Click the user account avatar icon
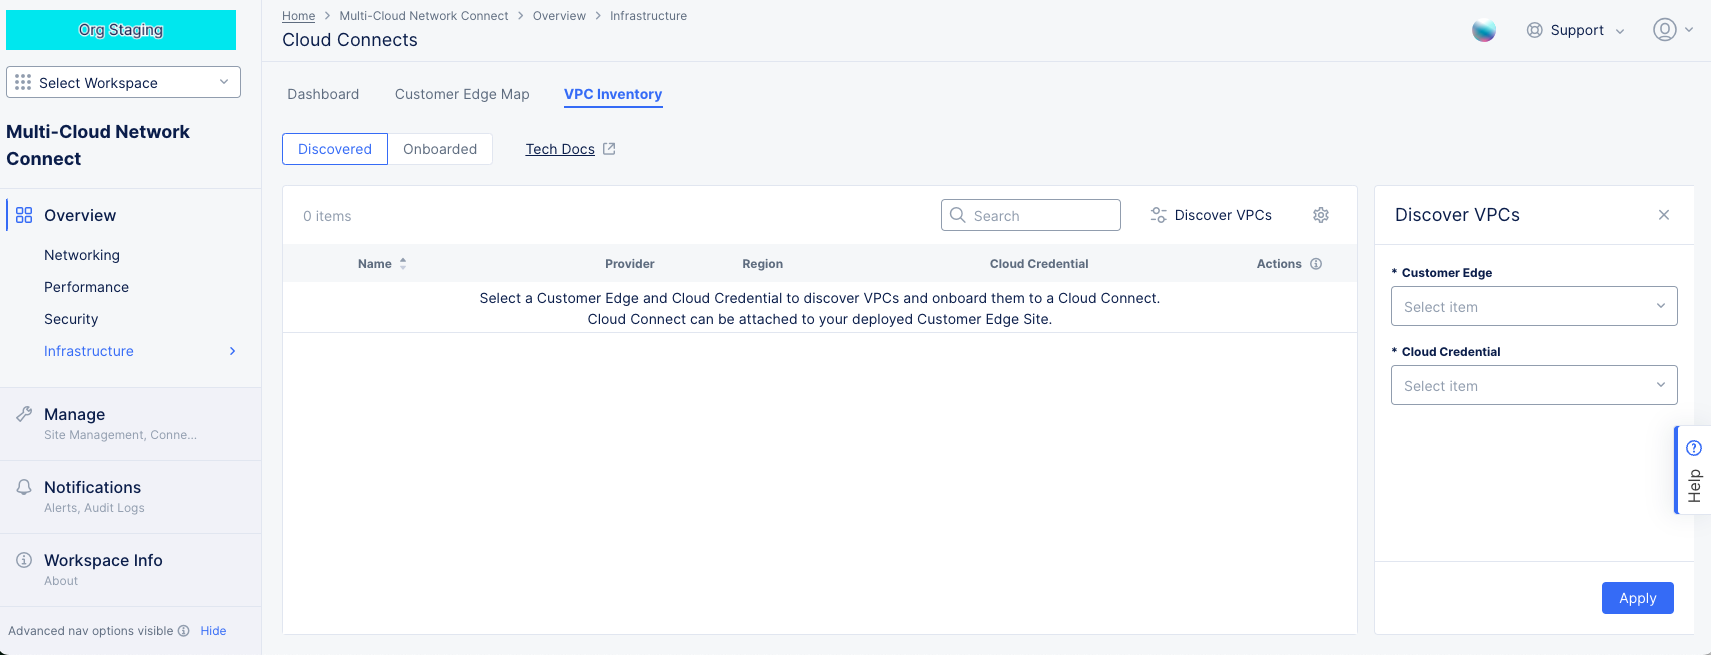1711x655 pixels. 1664,30
